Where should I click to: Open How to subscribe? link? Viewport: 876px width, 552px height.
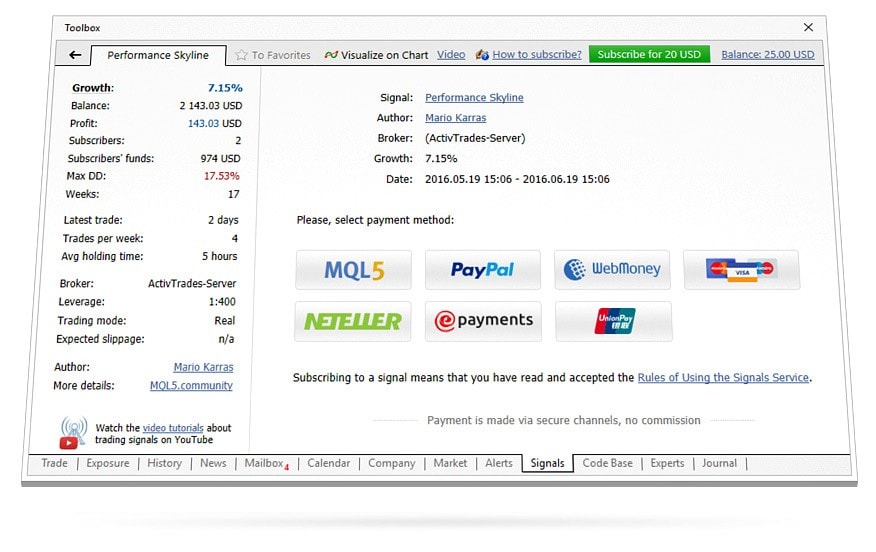tap(536, 55)
